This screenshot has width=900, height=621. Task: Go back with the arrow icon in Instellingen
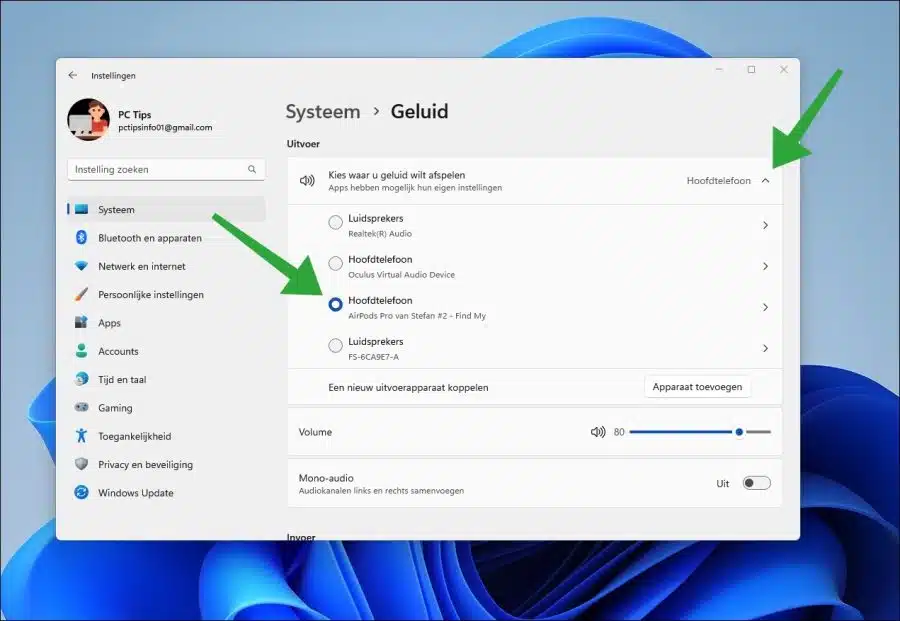click(72, 75)
